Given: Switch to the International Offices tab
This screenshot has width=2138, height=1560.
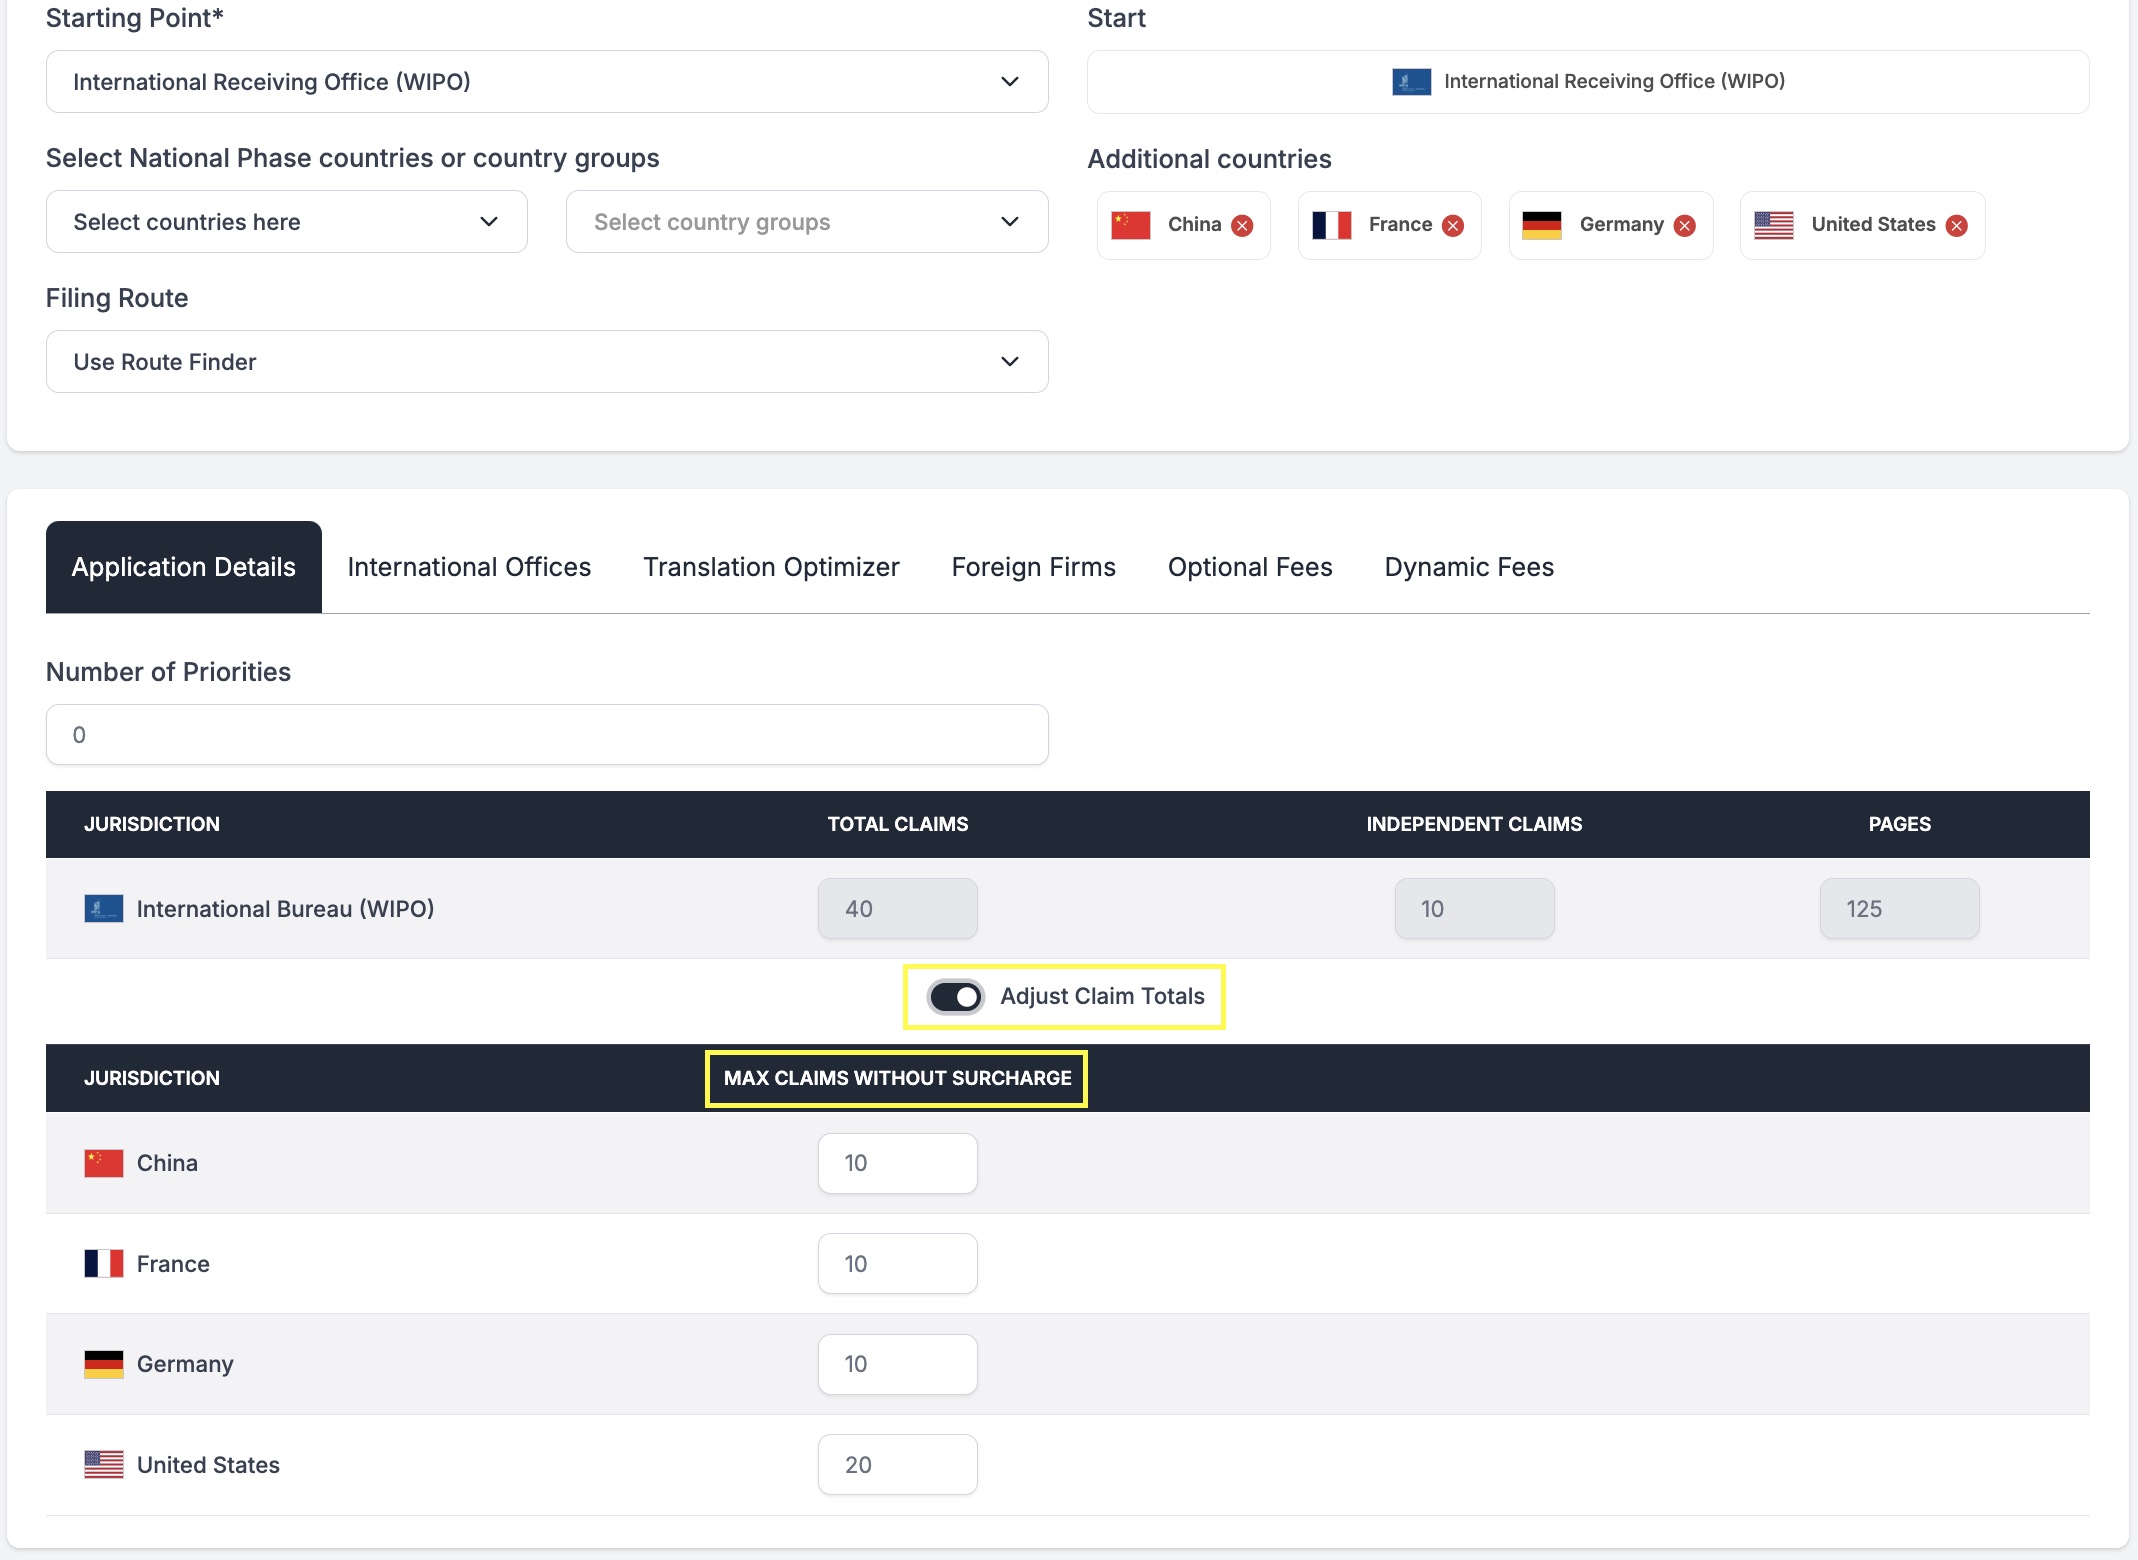Looking at the screenshot, I should (469, 567).
